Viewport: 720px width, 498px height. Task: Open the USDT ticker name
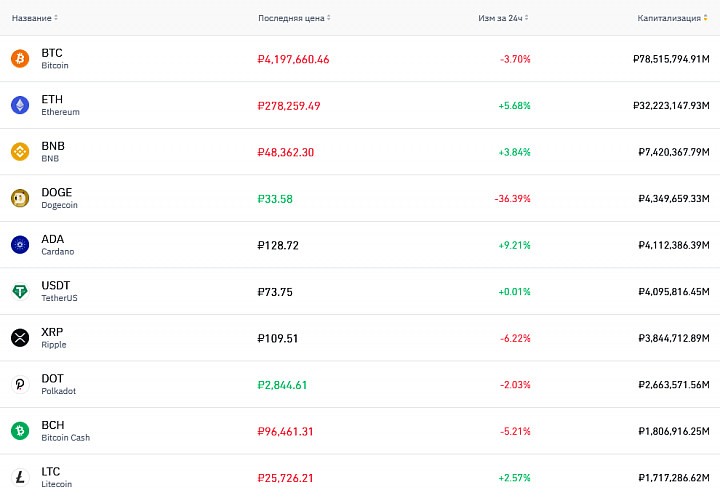point(56,285)
